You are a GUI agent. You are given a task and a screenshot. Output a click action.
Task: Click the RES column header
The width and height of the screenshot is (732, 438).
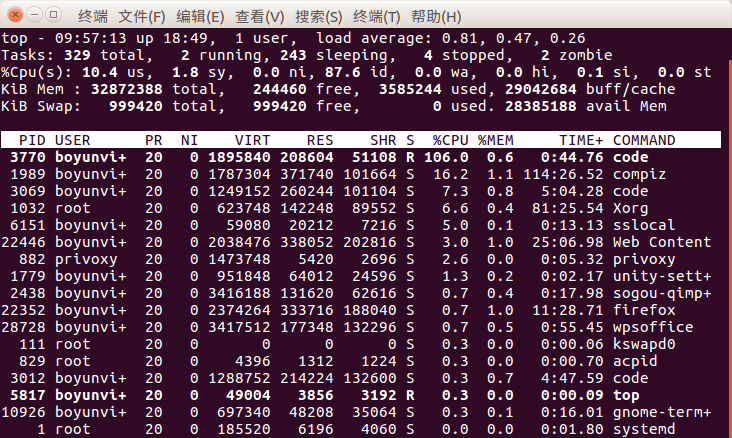320,140
